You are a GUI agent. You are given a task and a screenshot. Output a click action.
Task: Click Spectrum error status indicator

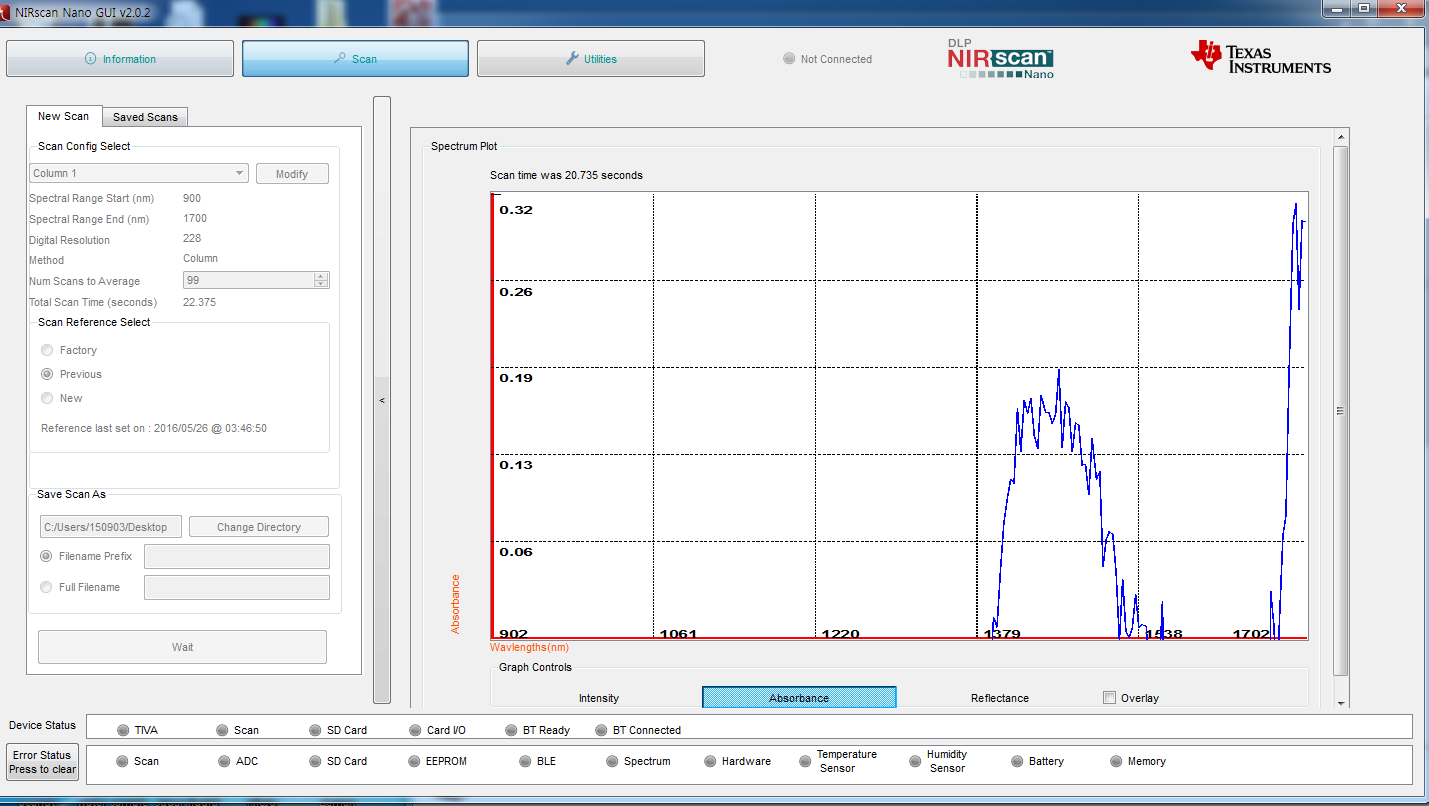(613, 761)
